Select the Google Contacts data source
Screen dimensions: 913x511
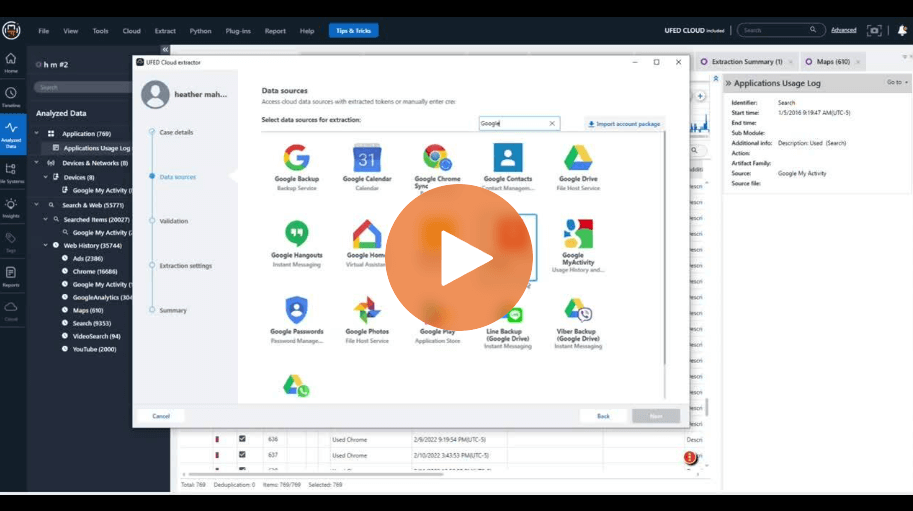point(507,167)
